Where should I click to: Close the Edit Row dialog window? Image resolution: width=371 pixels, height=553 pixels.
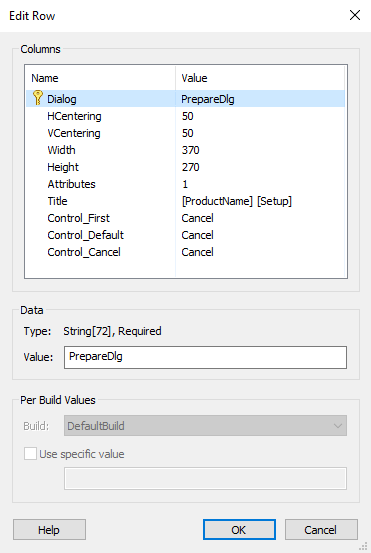click(x=355, y=15)
